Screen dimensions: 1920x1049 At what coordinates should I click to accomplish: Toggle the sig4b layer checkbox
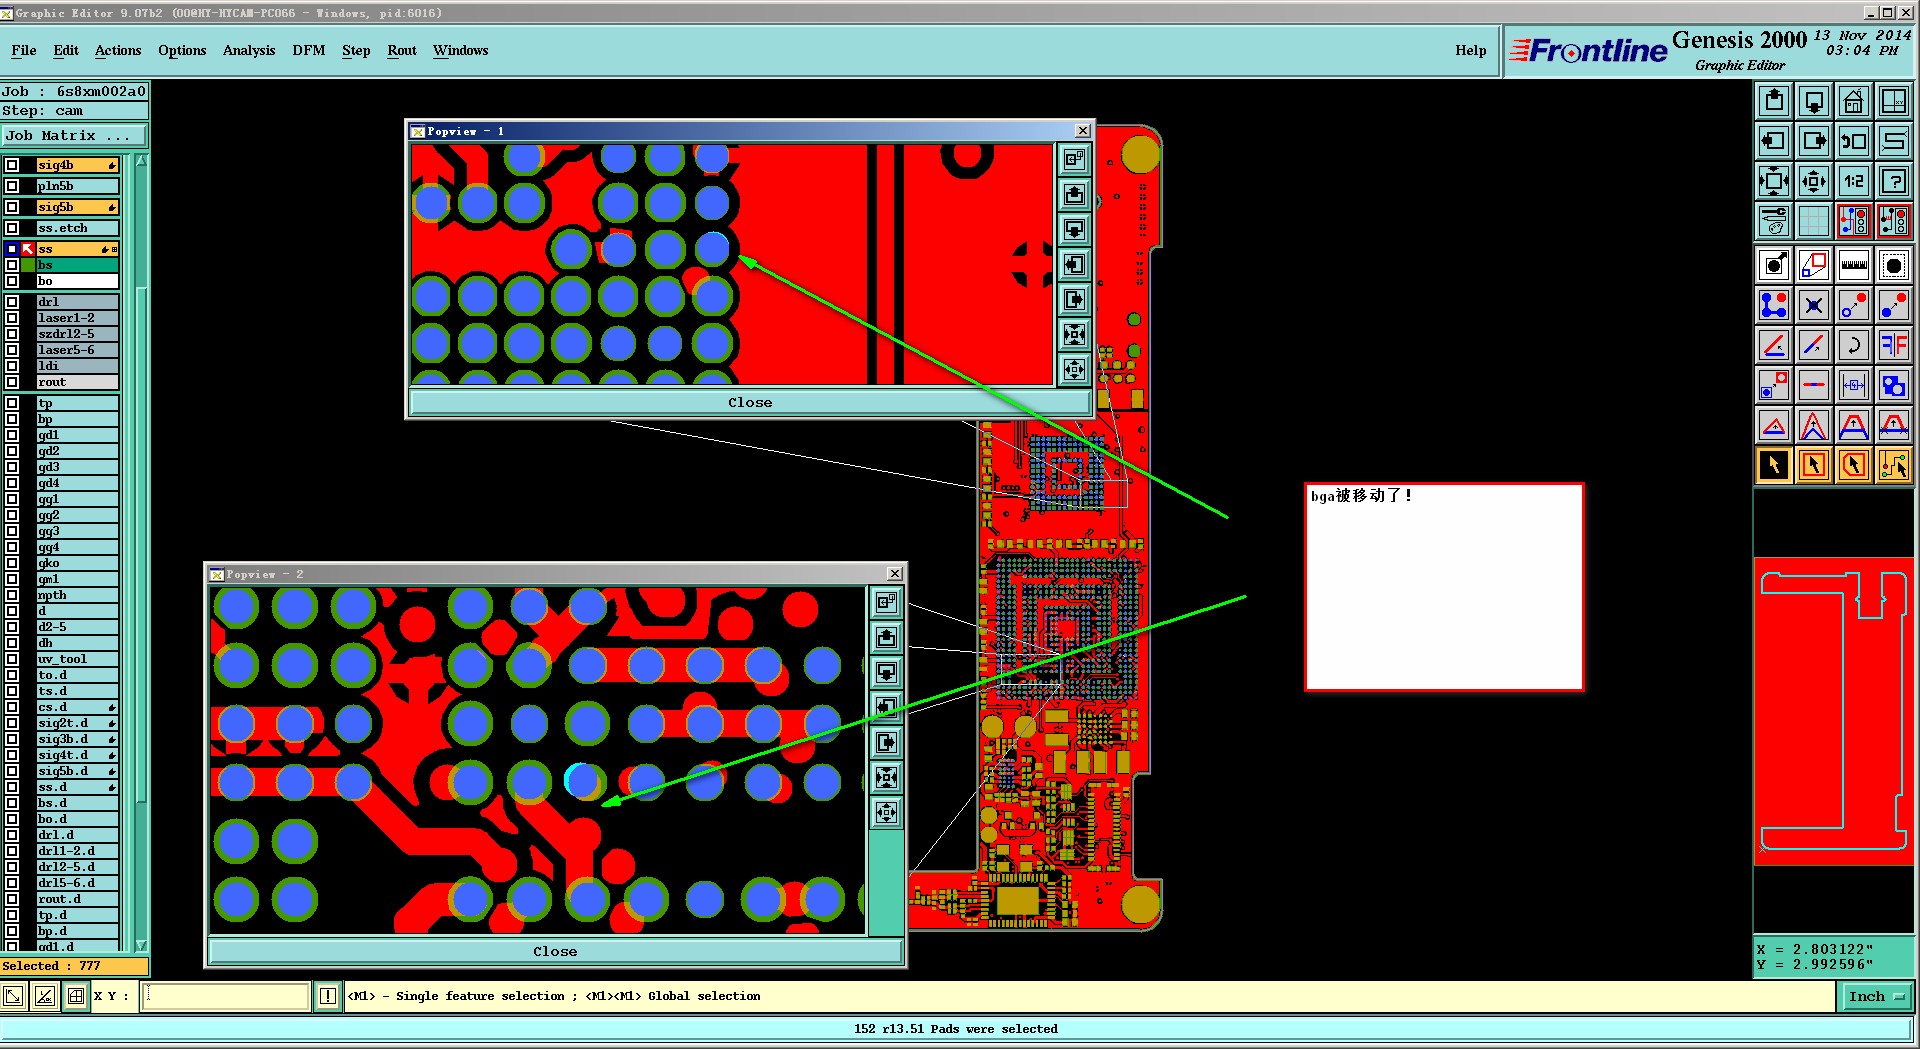(12, 165)
